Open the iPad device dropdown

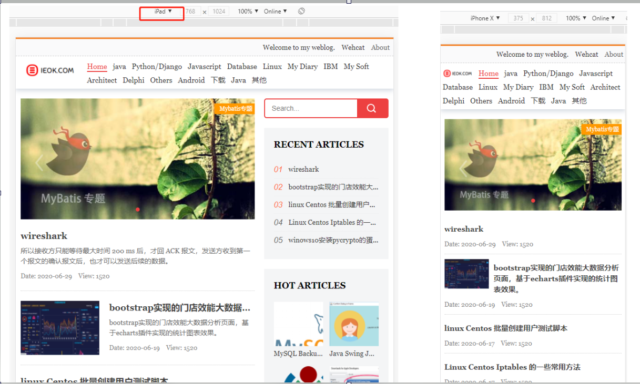click(x=163, y=11)
